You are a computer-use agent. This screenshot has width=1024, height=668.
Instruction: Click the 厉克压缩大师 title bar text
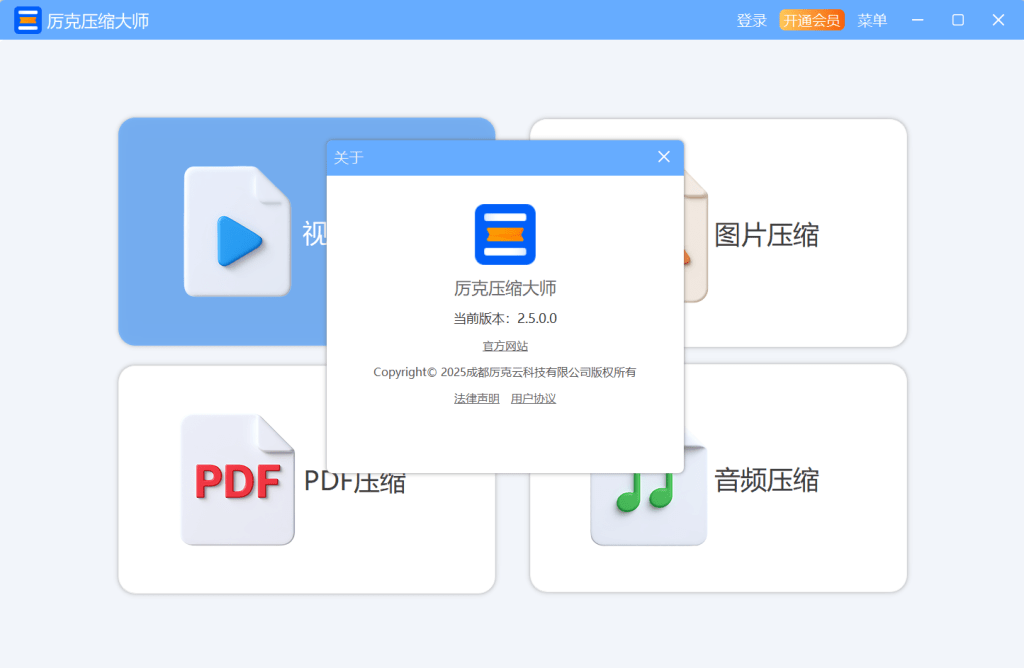98,22
